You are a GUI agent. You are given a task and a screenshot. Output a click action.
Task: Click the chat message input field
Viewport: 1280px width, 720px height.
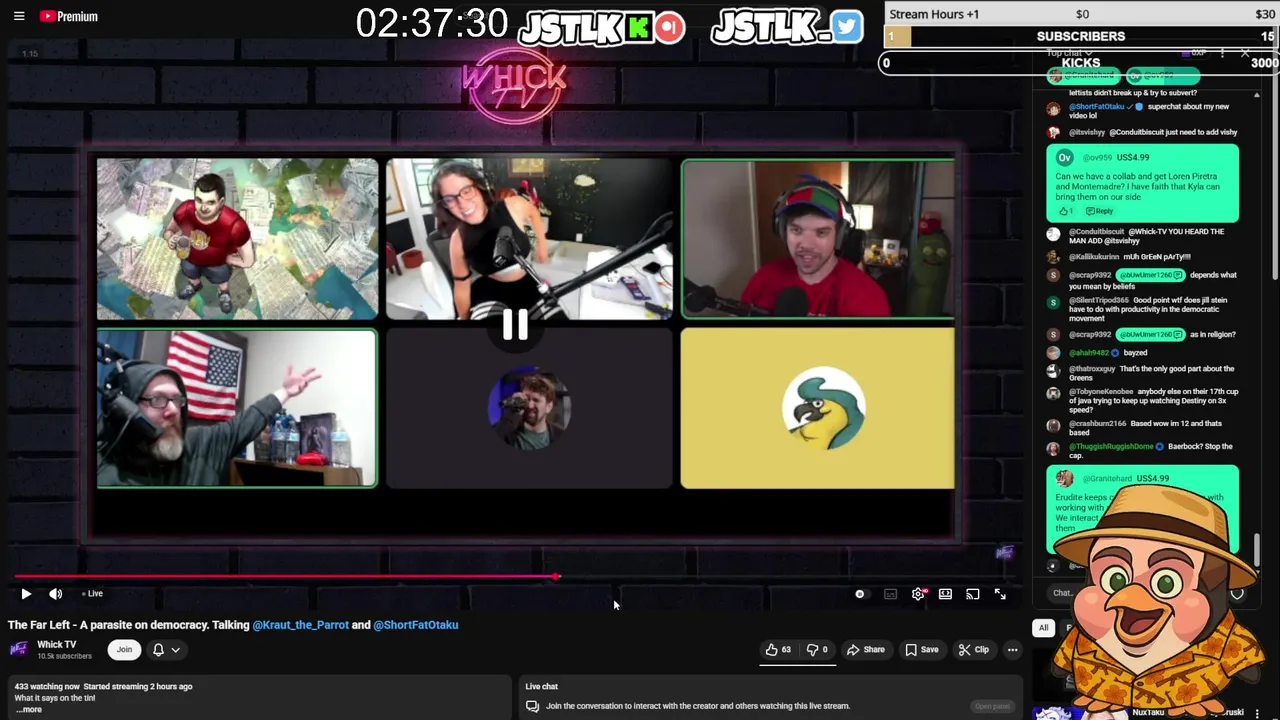[1062, 593]
